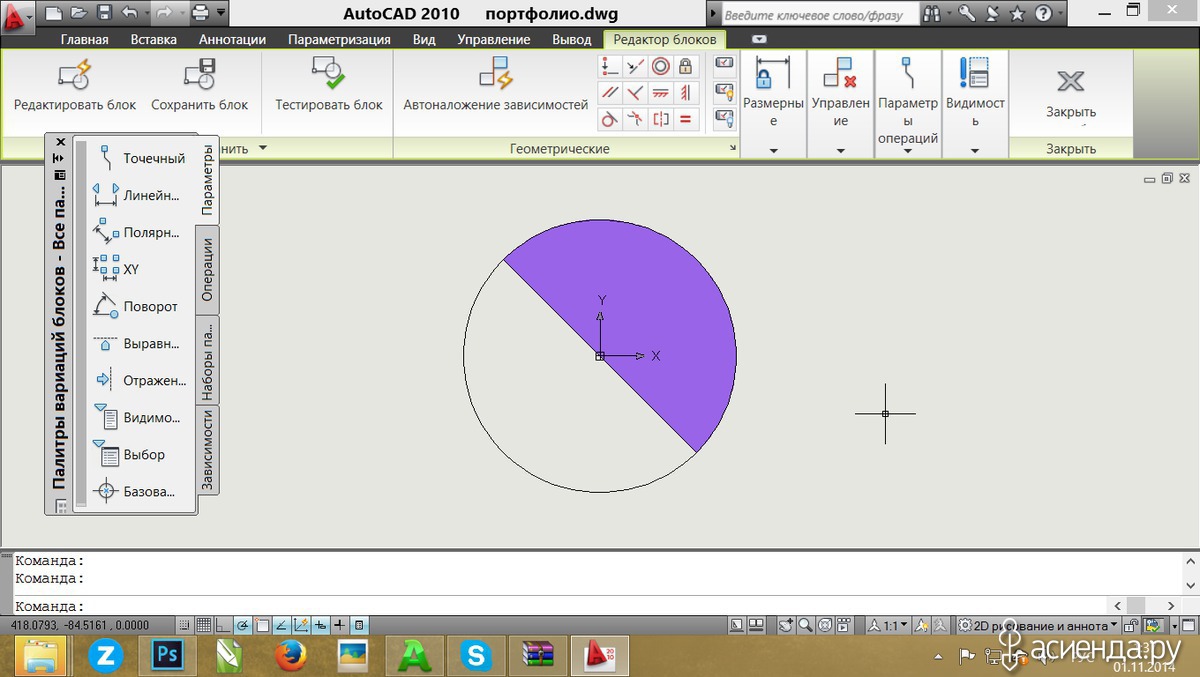Viewport: 1200px width, 677px height.
Task: Apply the Equal constraint (equals sign icon)
Action: 685,119
